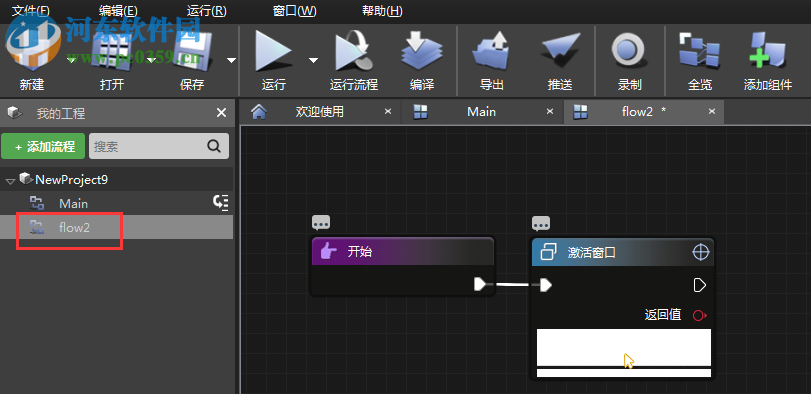Click the cube icon beside 我的工程
Screen dimensions: 811x394
tap(15, 113)
